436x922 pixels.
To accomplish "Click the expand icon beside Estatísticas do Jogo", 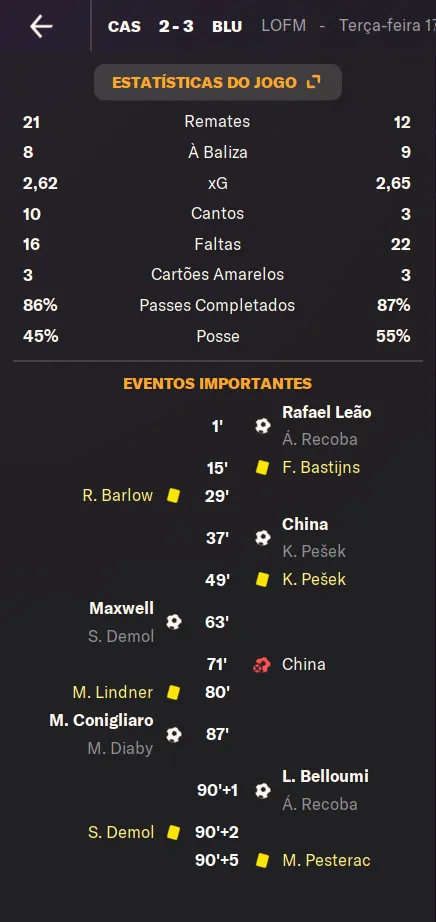I will click(x=314, y=82).
